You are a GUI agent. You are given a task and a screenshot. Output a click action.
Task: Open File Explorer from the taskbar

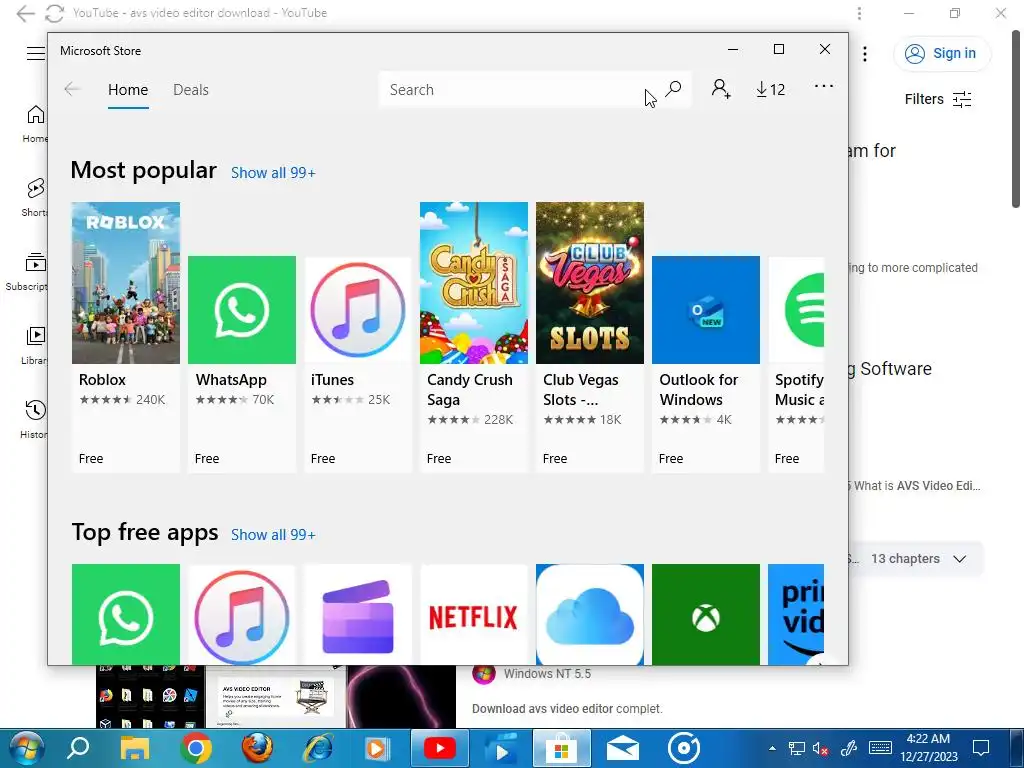[135, 748]
